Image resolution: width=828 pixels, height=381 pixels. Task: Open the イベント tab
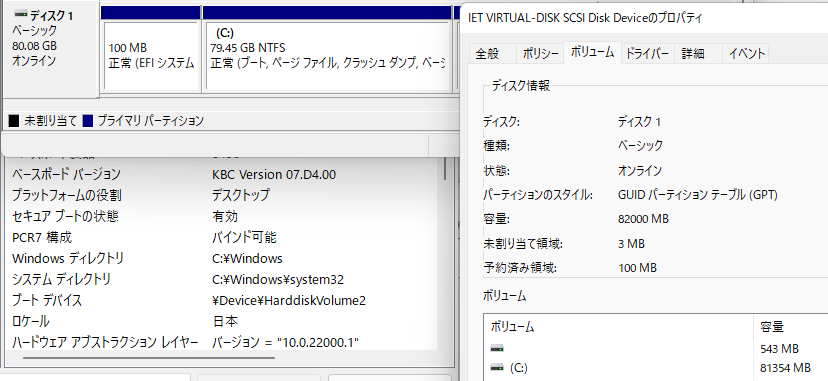tap(745, 53)
